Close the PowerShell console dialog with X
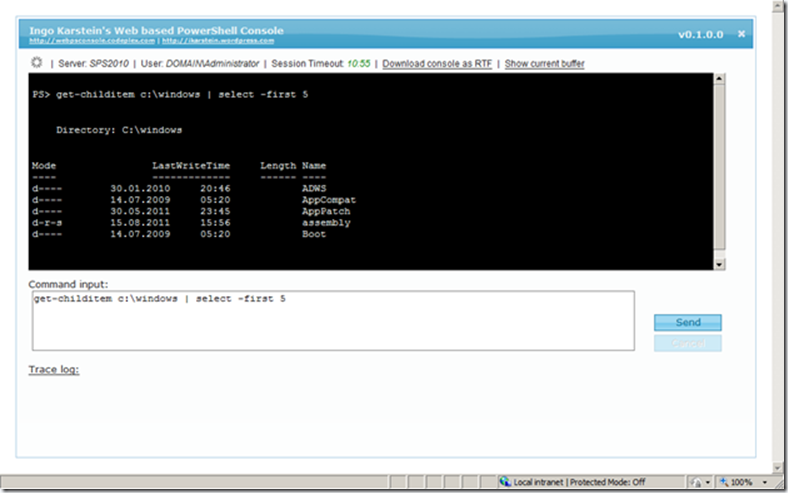Image resolution: width=788 pixels, height=493 pixels. tap(741, 34)
